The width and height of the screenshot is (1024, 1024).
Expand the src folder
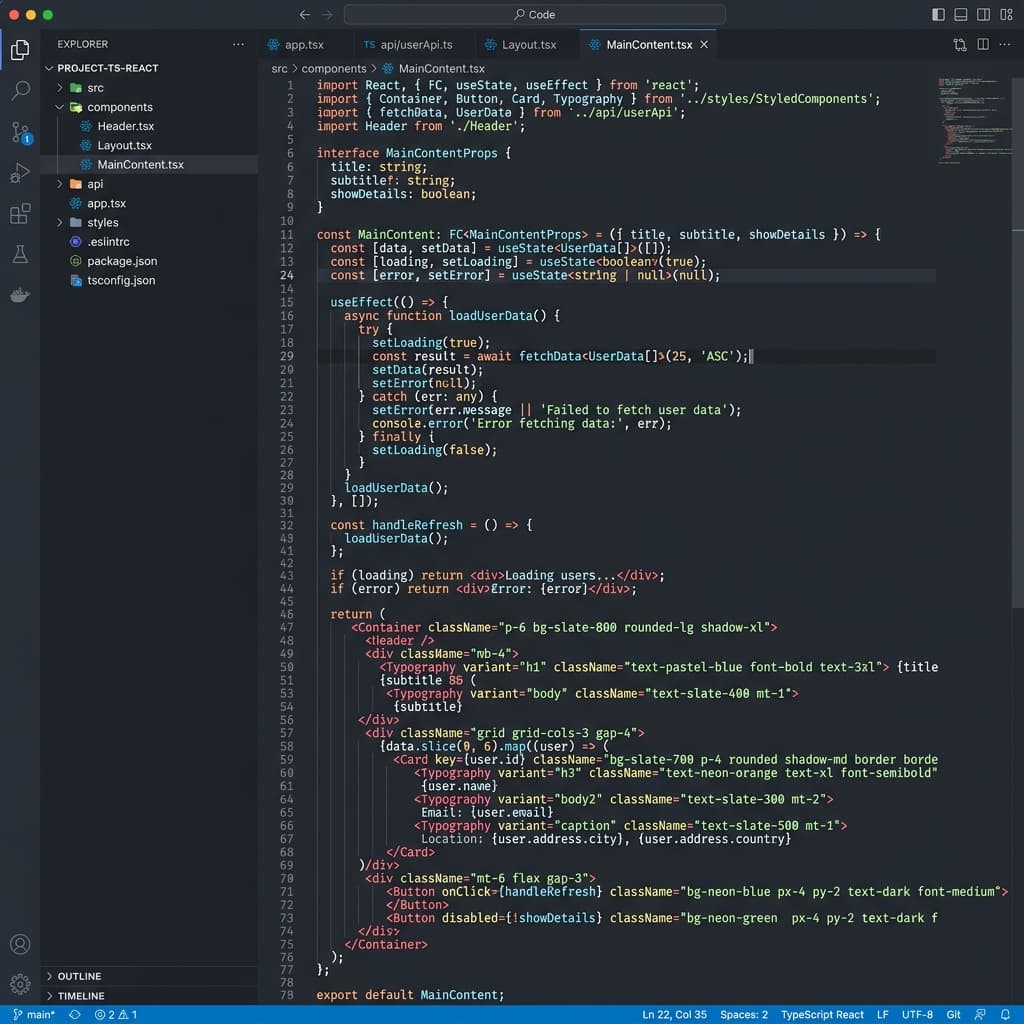[x=59, y=88]
